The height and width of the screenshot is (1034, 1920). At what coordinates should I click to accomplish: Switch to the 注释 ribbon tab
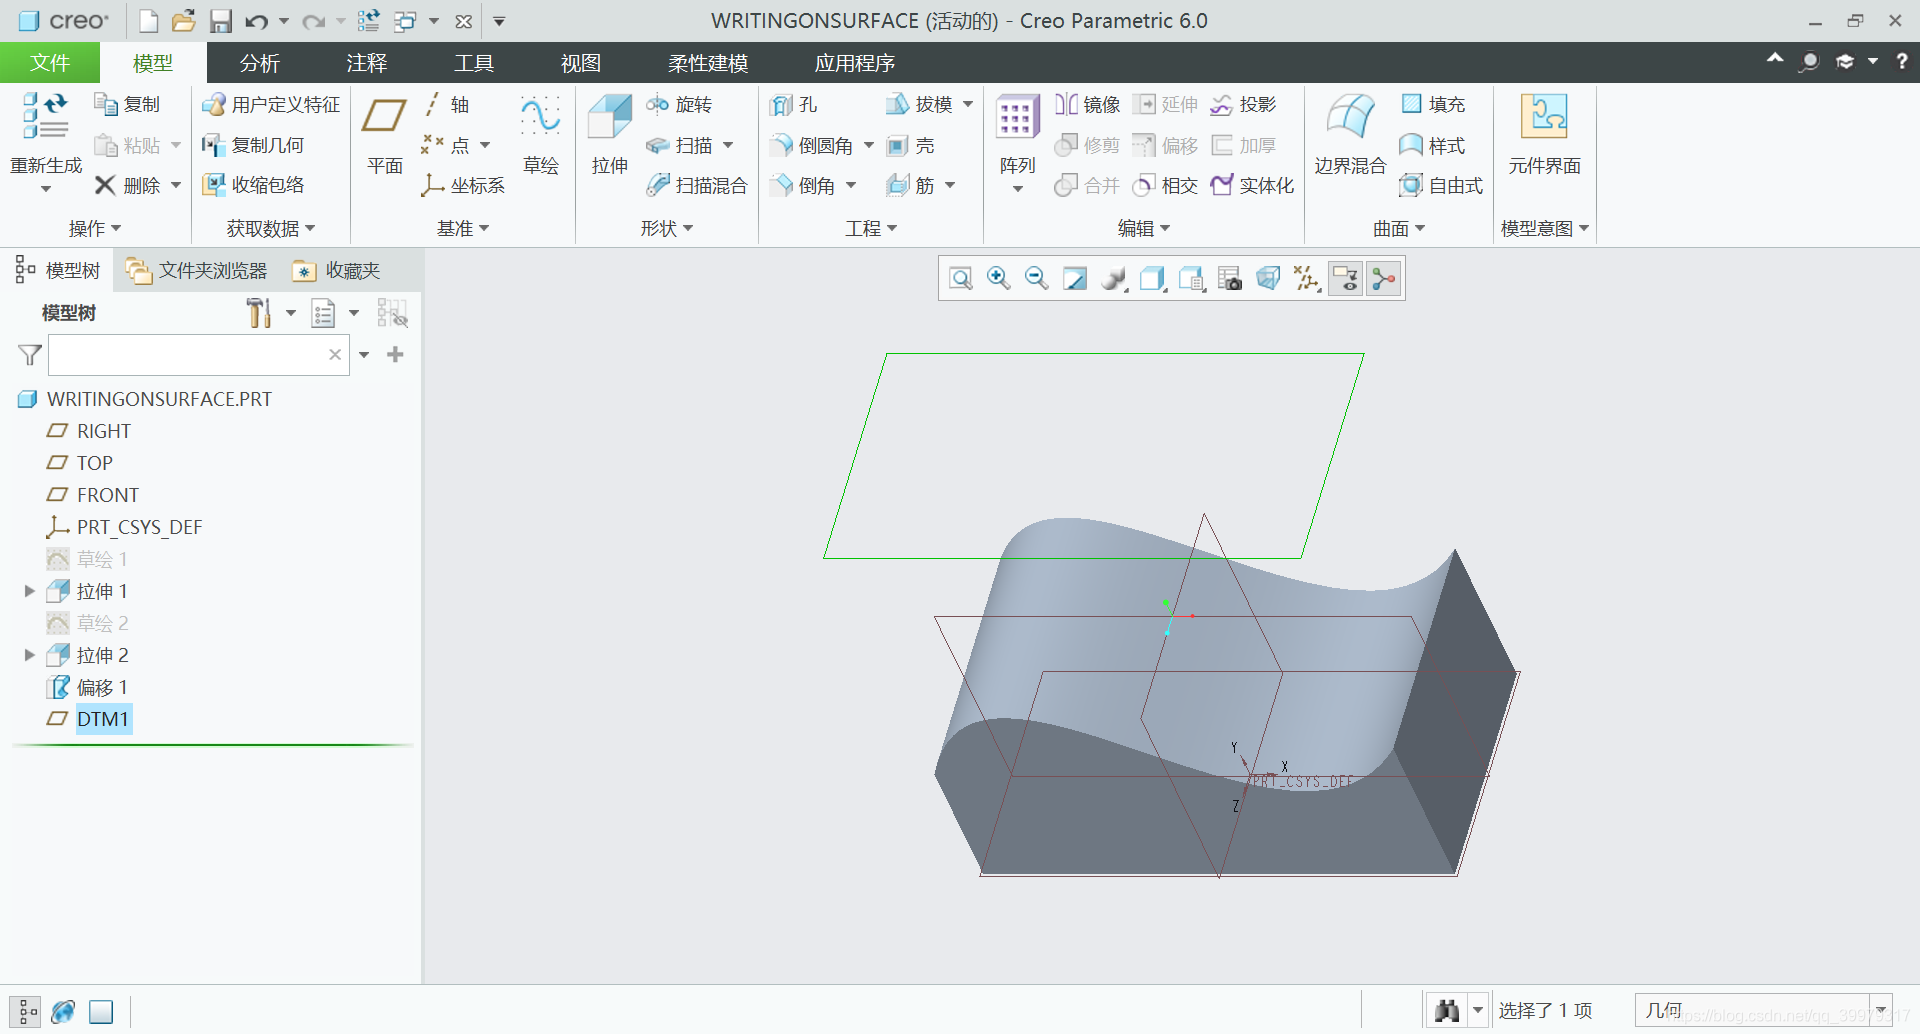tap(367, 63)
